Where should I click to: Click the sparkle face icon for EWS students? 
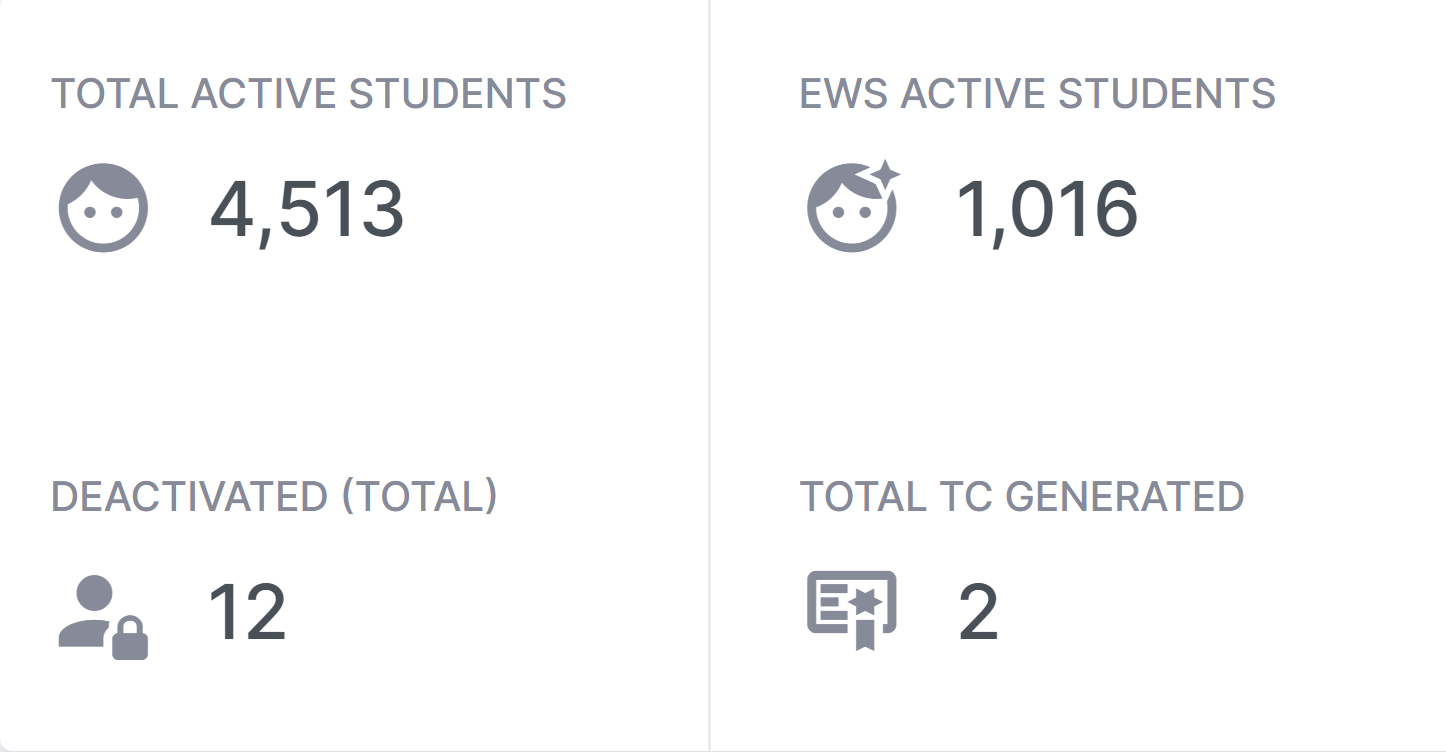tap(851, 208)
